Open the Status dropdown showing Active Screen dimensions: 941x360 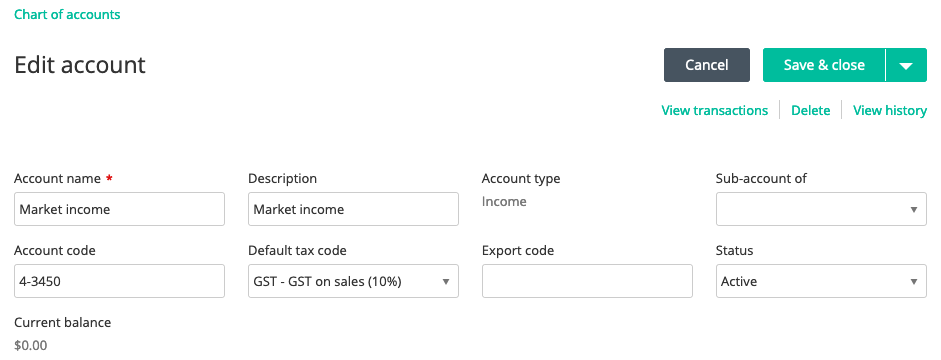coord(821,281)
